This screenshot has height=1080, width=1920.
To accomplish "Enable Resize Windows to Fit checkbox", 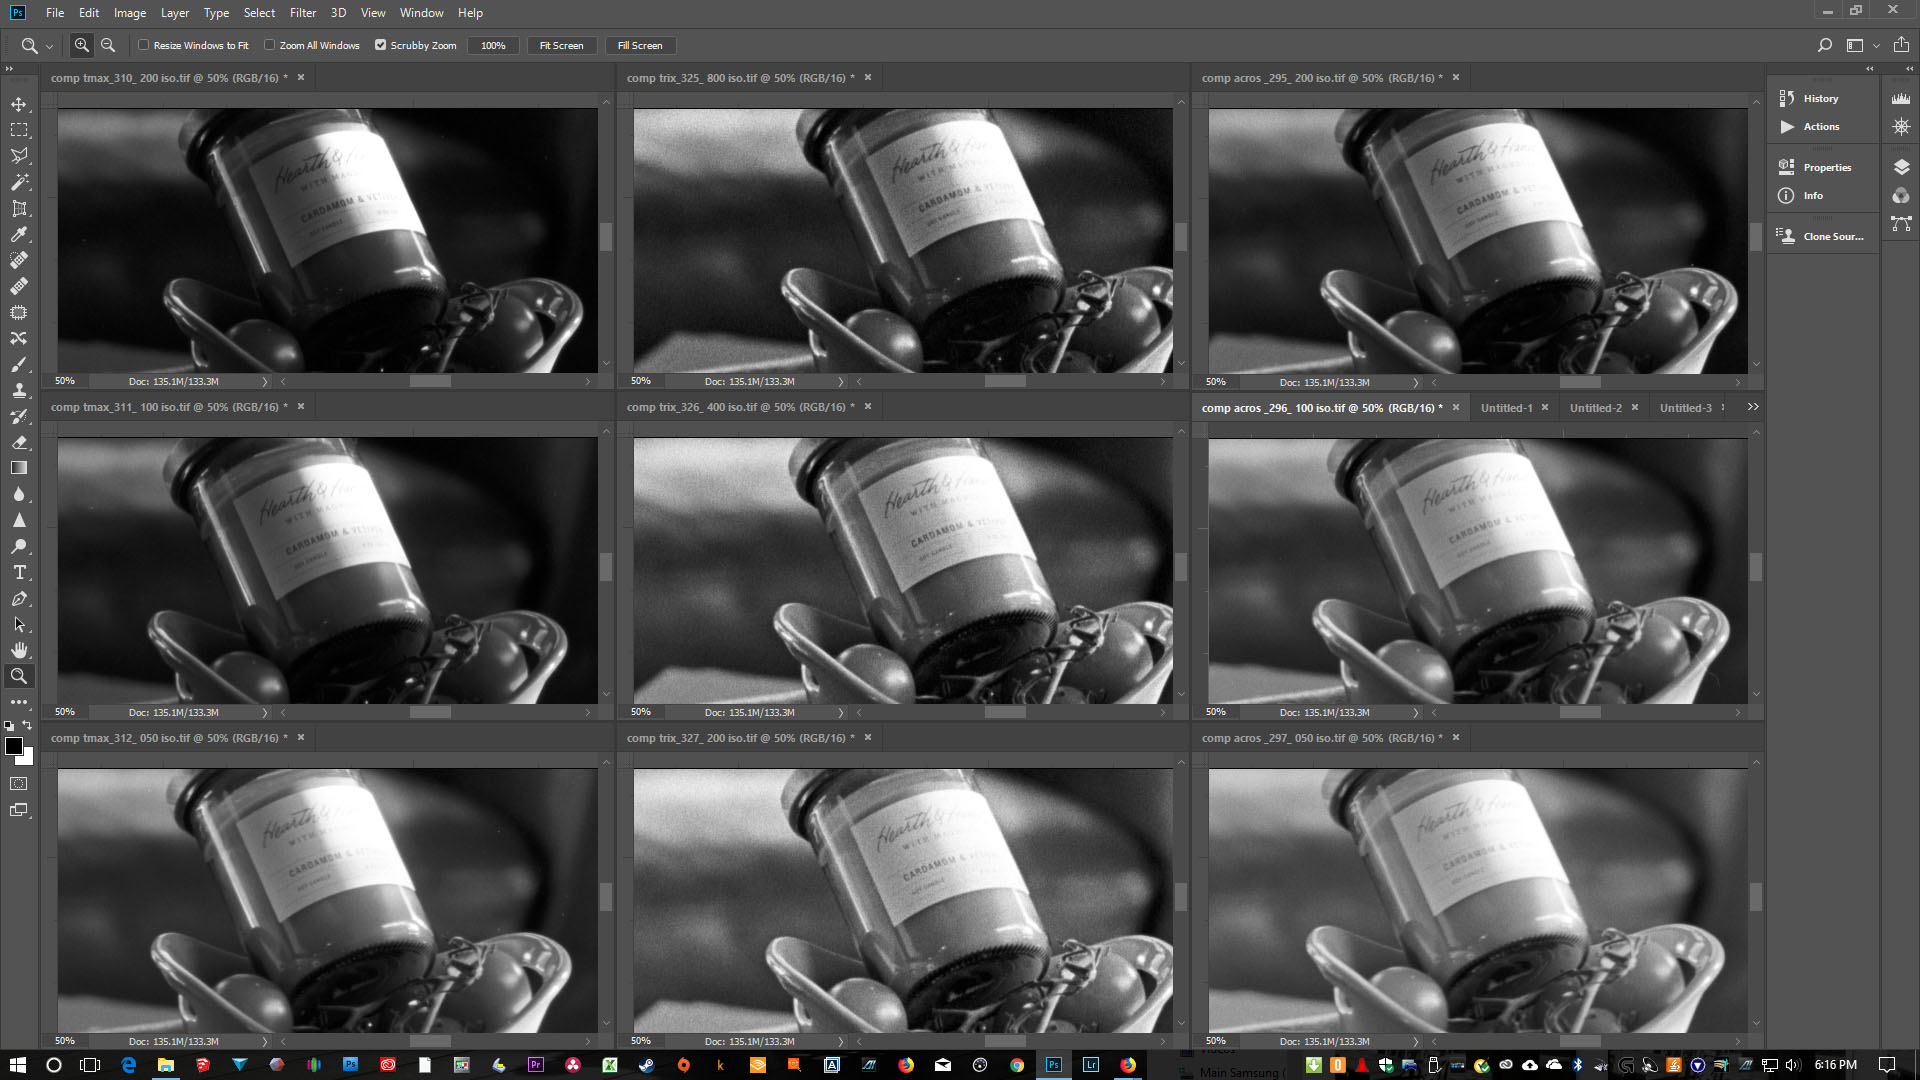I will tap(144, 45).
